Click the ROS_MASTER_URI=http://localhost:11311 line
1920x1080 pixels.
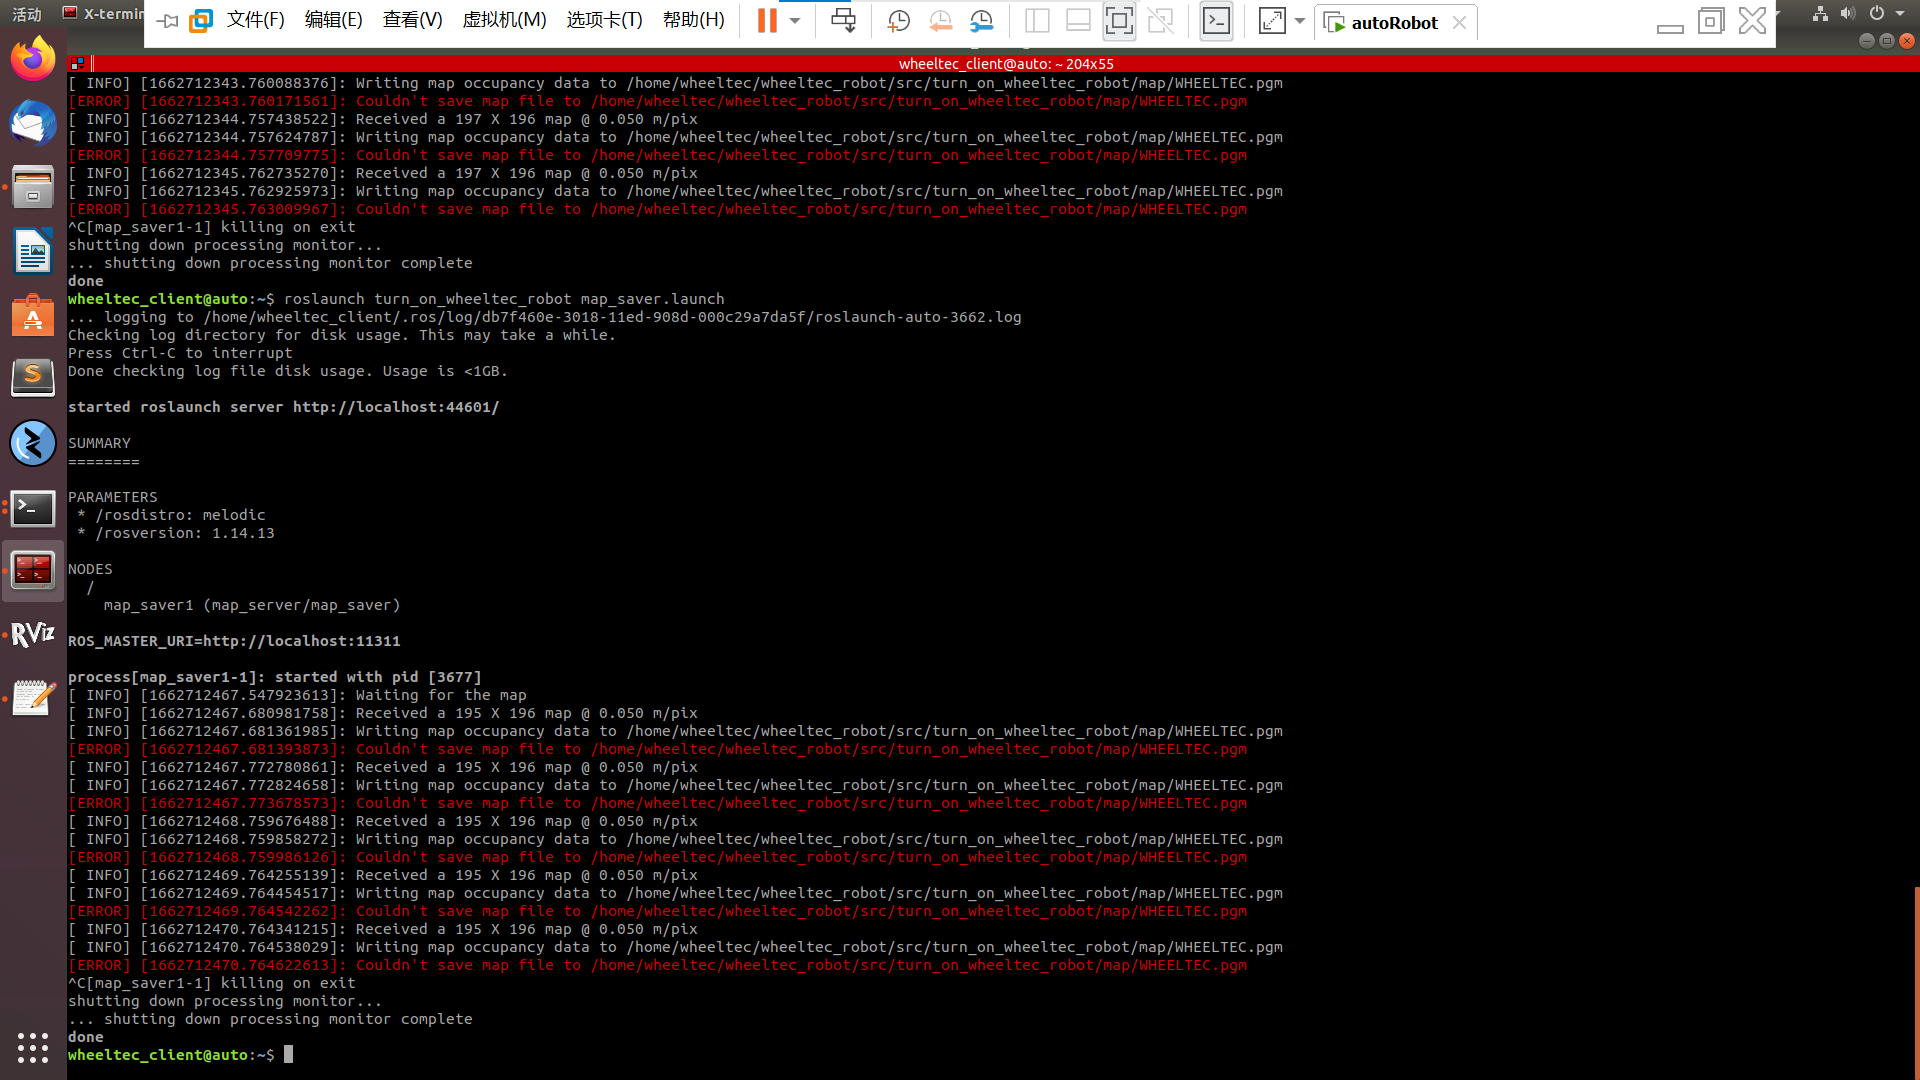point(234,641)
